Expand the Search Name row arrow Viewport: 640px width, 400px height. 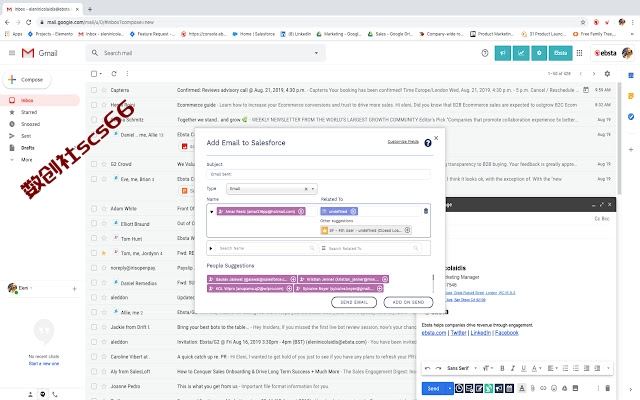coord(211,248)
